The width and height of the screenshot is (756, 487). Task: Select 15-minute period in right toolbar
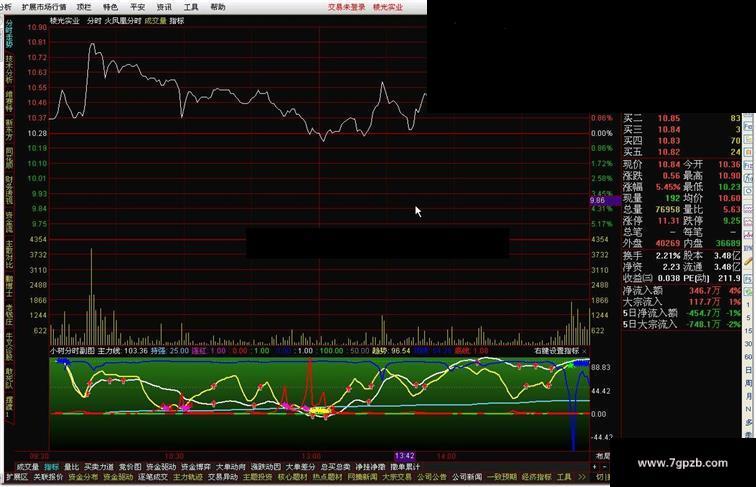click(x=748, y=331)
